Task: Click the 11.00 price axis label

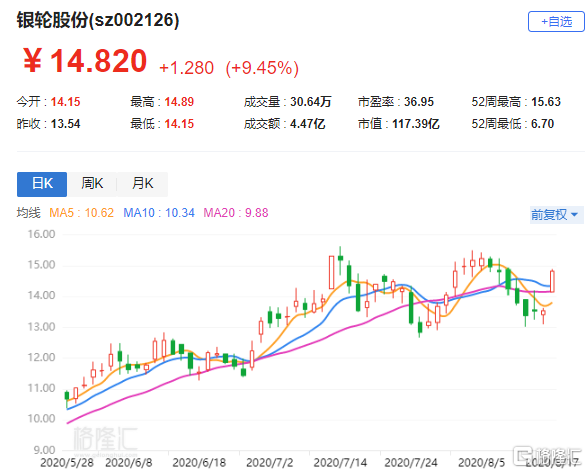Action: [41, 388]
